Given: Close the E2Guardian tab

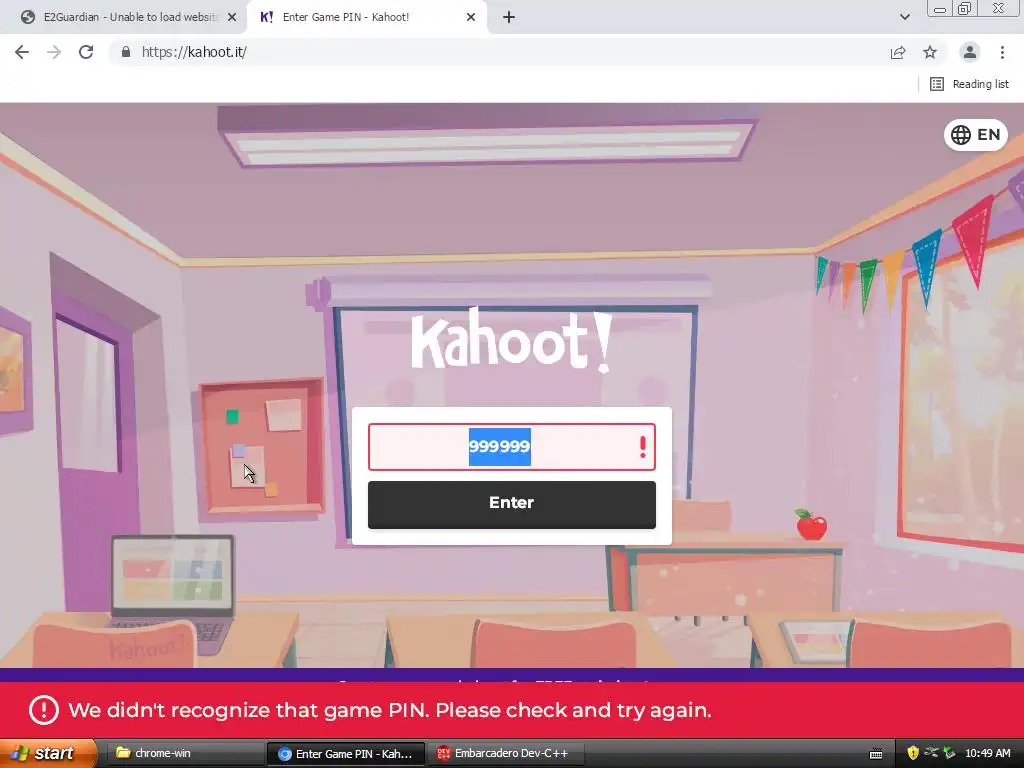Looking at the screenshot, I should [x=232, y=17].
